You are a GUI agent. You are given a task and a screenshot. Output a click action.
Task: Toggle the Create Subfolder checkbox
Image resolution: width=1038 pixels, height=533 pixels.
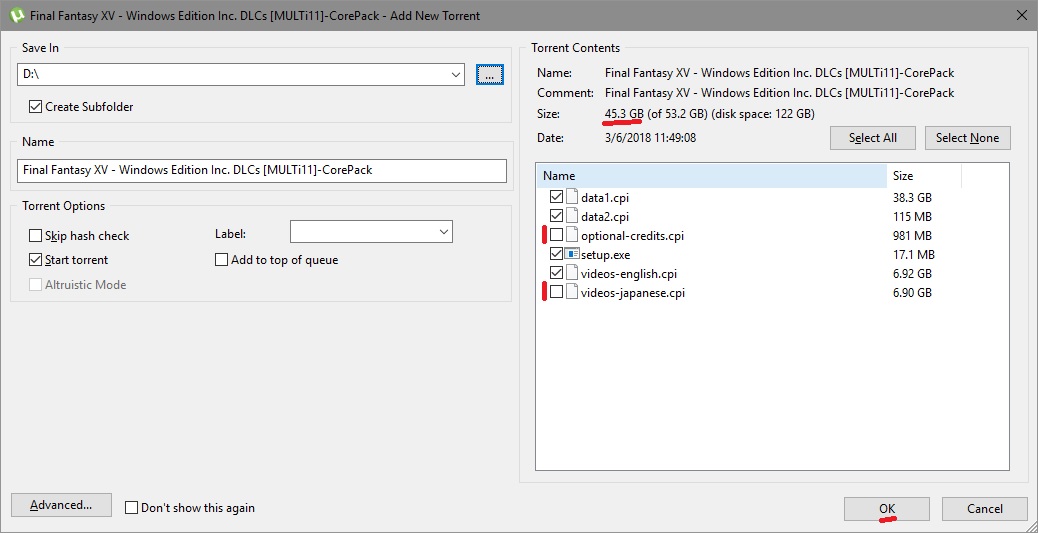point(35,107)
